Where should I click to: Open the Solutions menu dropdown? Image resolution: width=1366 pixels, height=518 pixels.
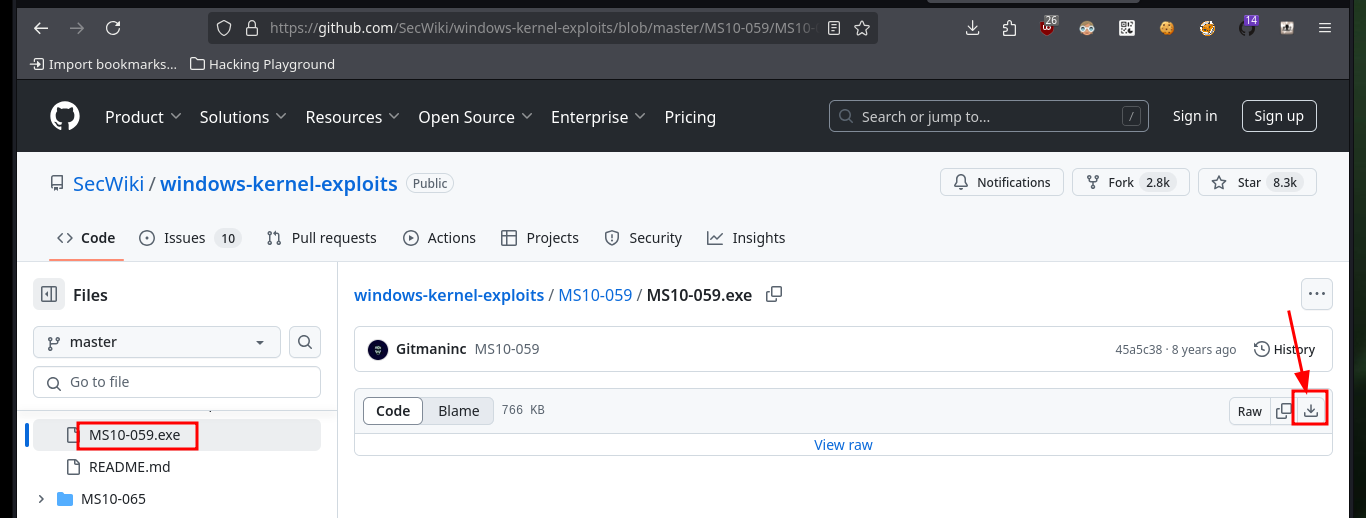(x=243, y=117)
